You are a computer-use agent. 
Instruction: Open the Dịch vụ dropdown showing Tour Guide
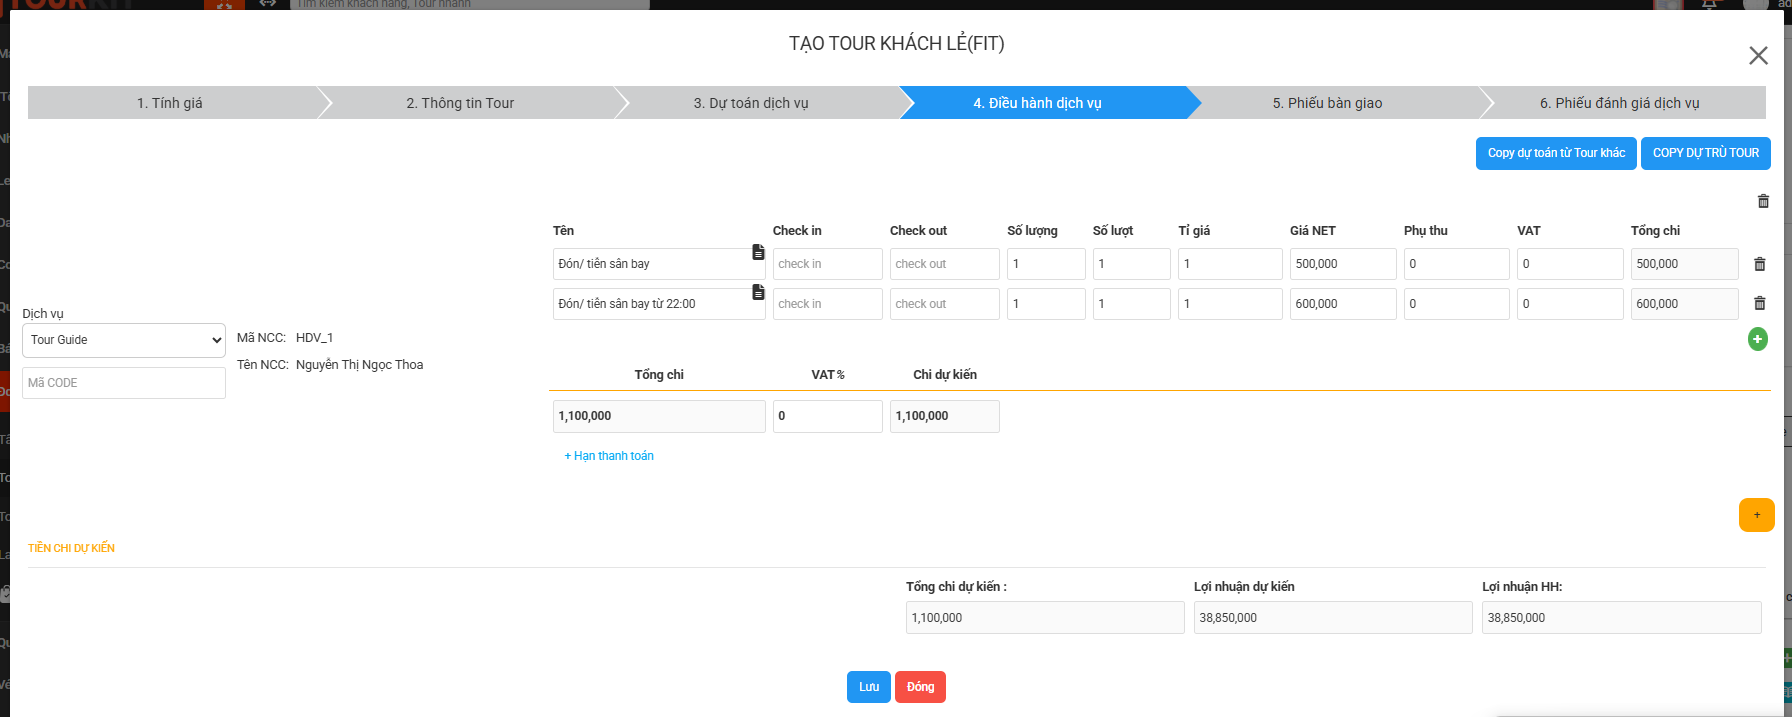[x=124, y=340]
